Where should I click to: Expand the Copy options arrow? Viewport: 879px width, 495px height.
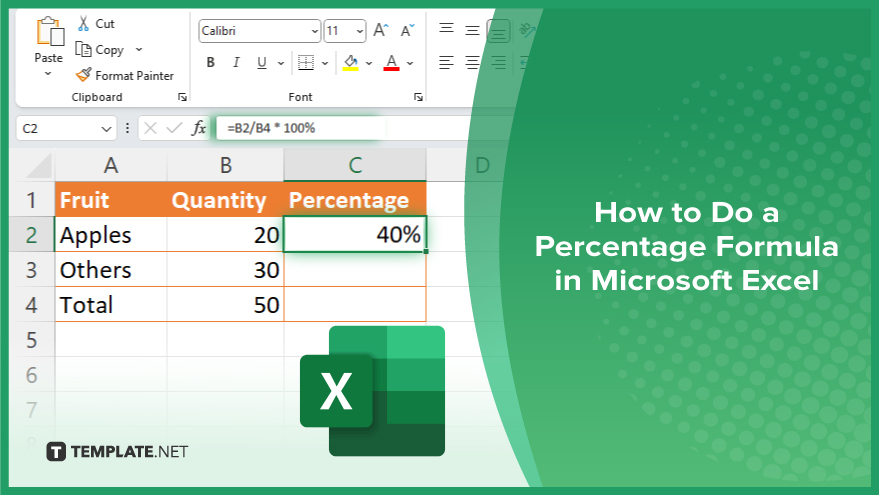(139, 50)
